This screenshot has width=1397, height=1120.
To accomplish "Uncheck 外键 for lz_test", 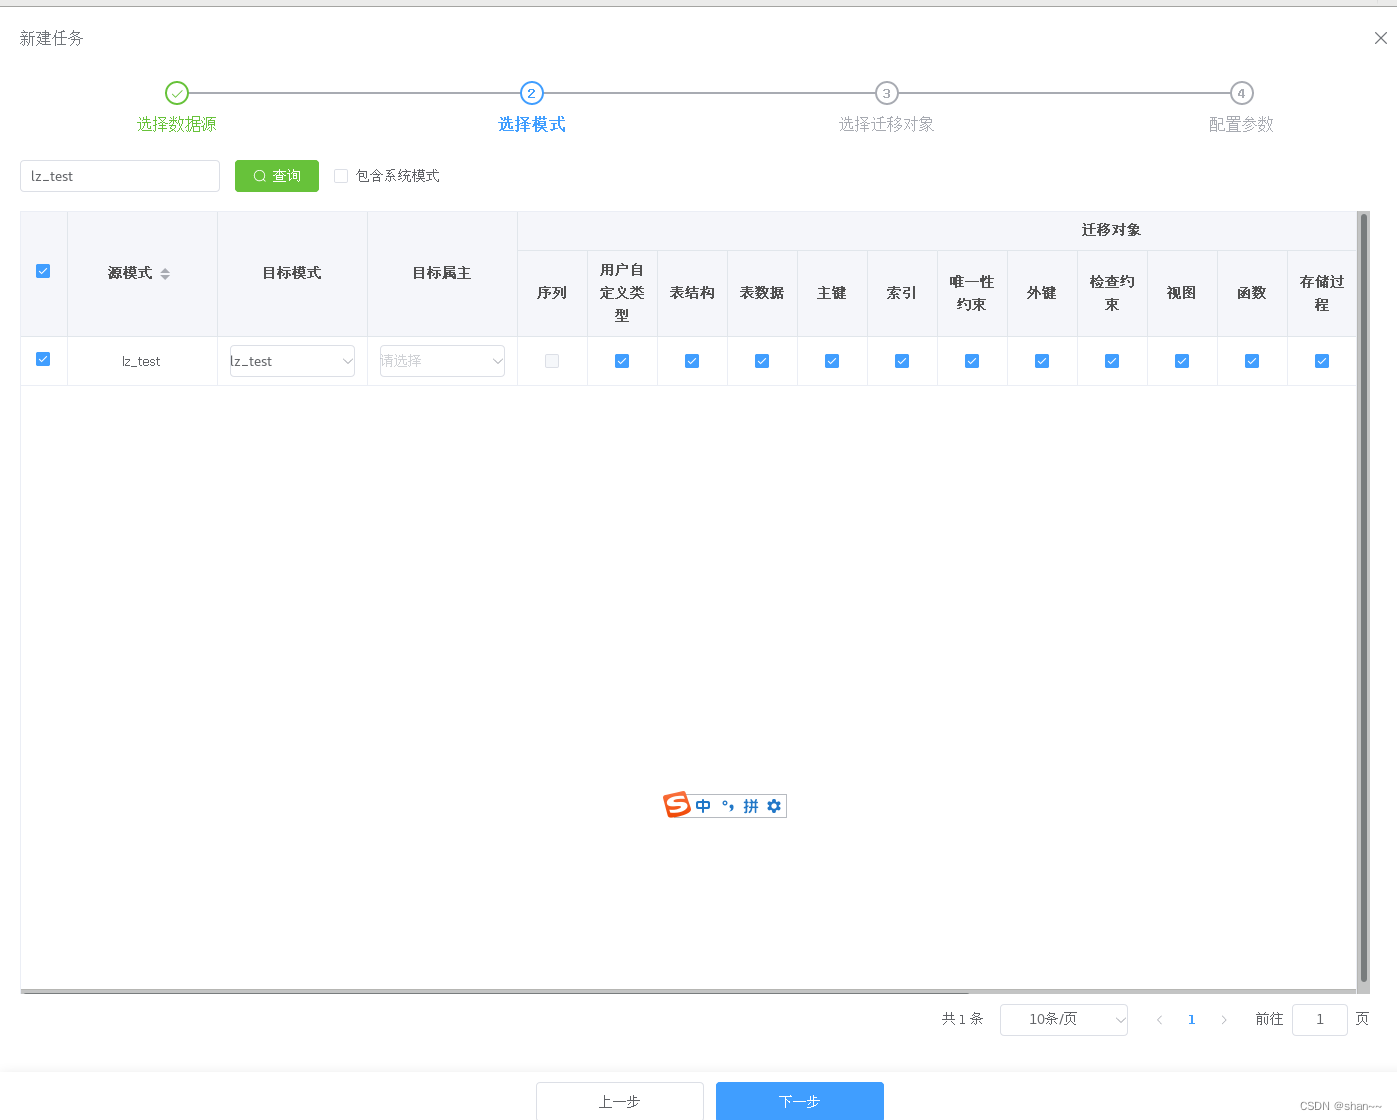I will [x=1042, y=361].
